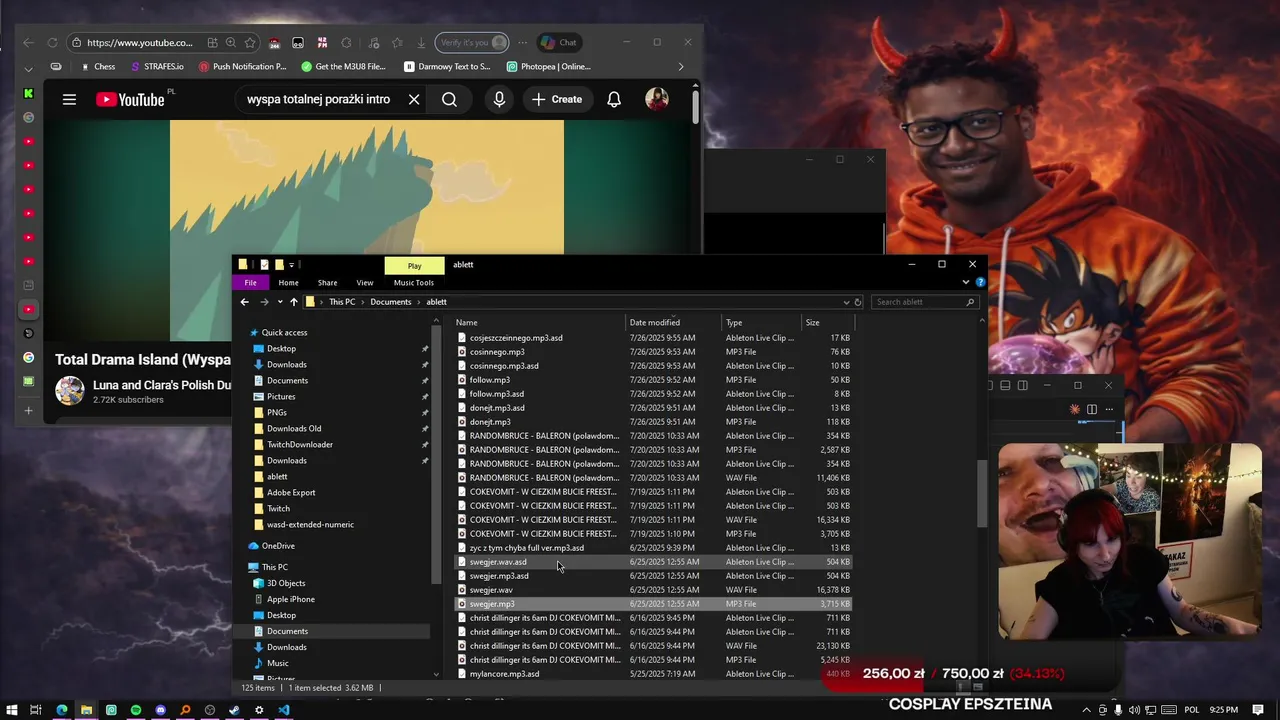Open Luna and Clara's channel avatar
The height and width of the screenshot is (720, 1280).
70,391
